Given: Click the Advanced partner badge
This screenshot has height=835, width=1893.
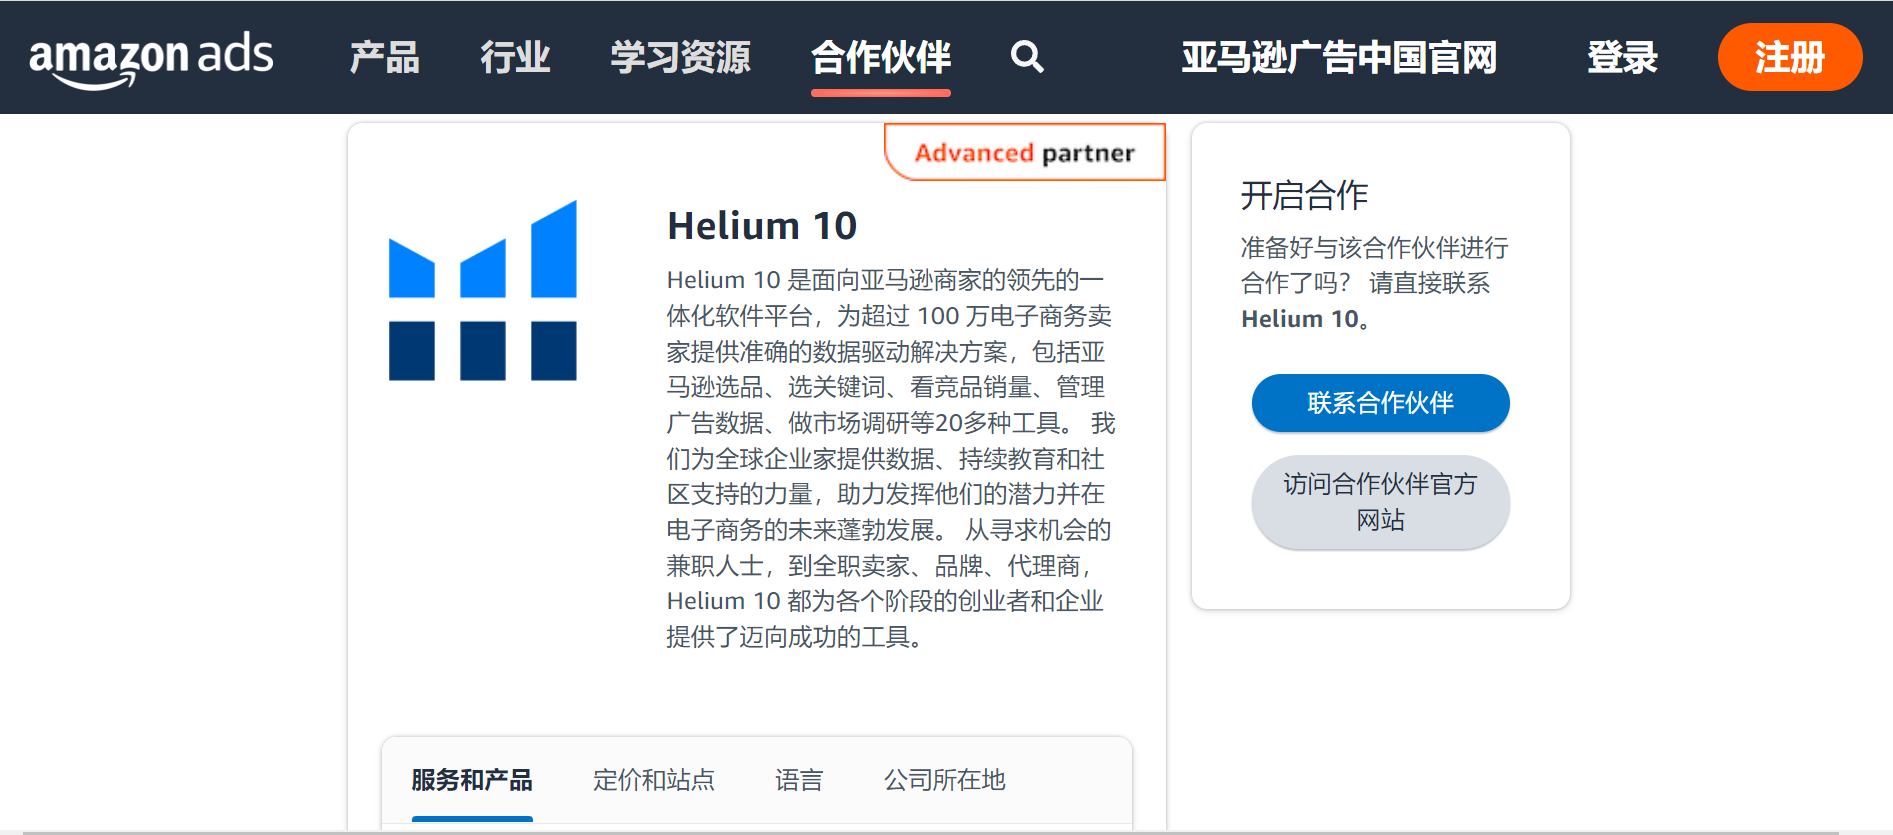Looking at the screenshot, I should [1024, 152].
